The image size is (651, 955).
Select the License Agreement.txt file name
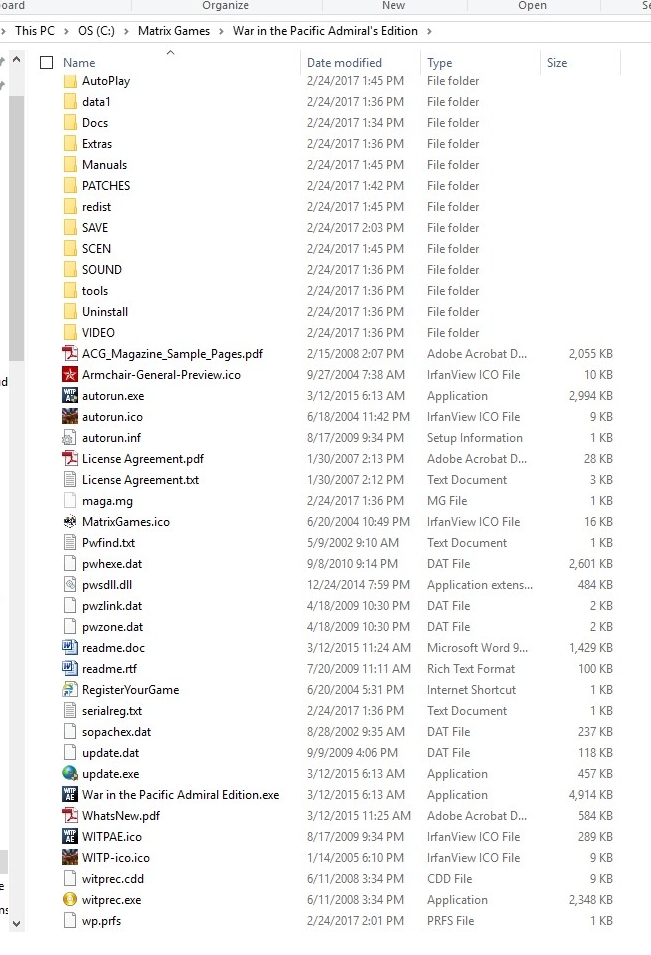(141, 480)
